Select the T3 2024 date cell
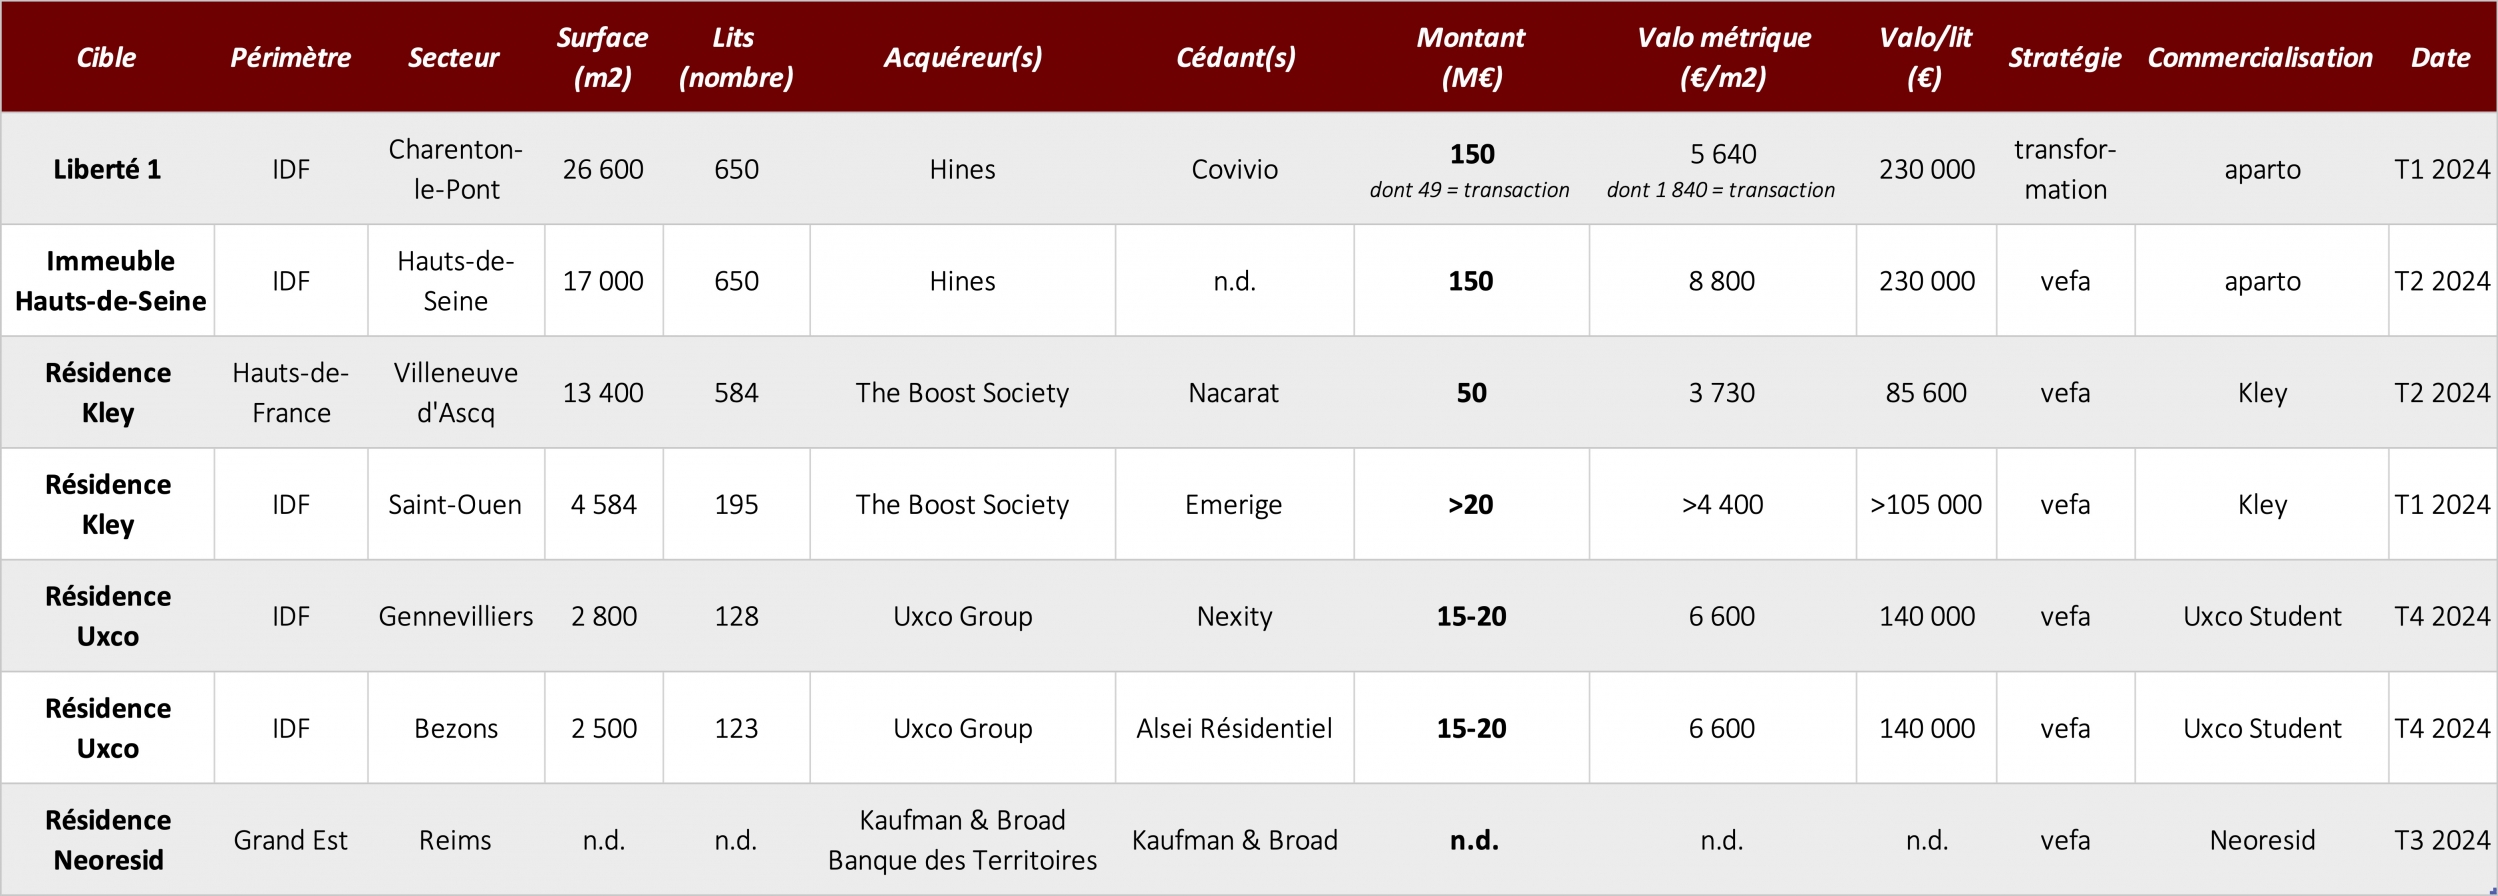This screenshot has width=2498, height=896. pos(2442,840)
